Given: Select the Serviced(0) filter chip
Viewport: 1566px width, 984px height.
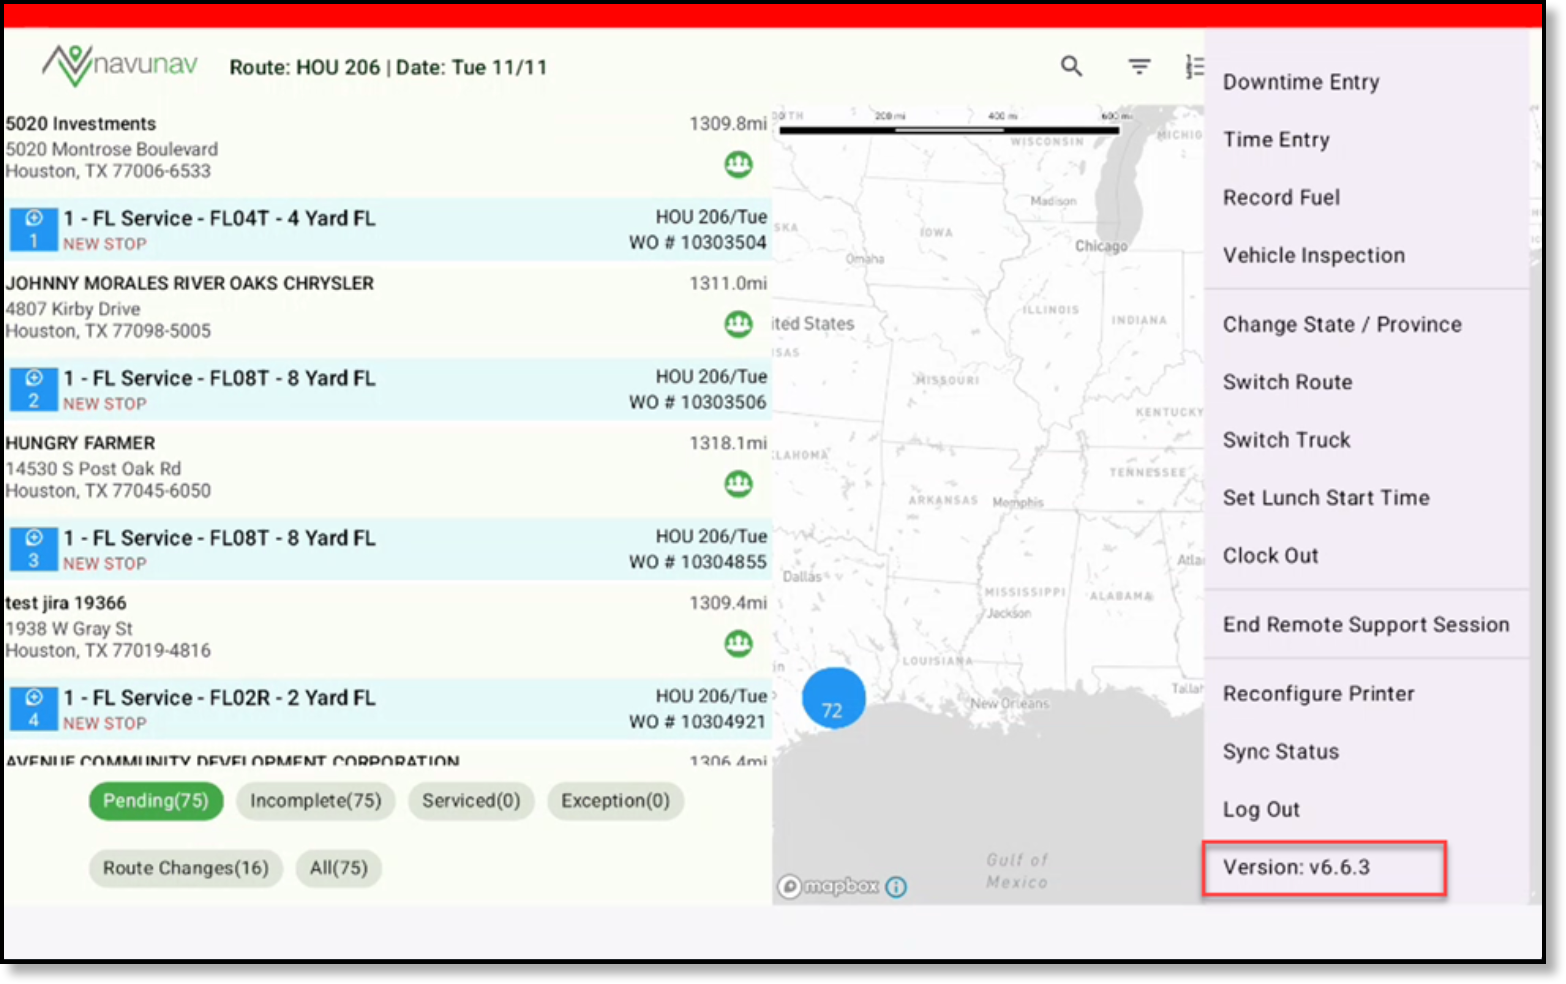Looking at the screenshot, I should [471, 801].
